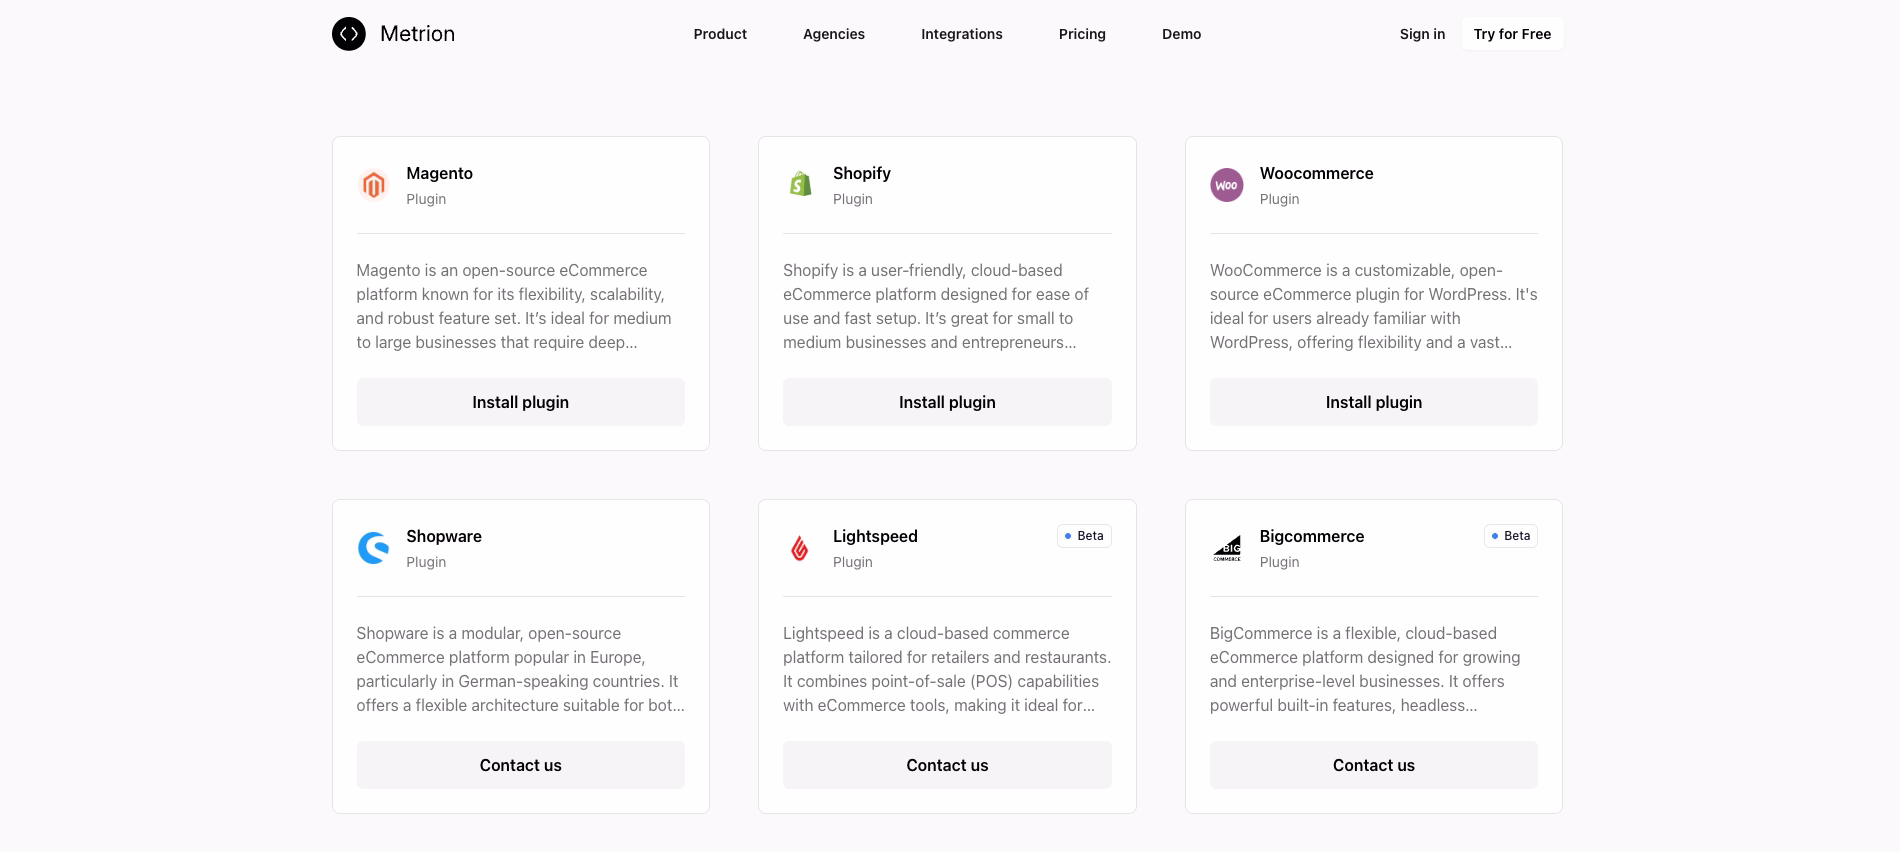Click Contact us on the Shopware card
The height and width of the screenshot is (852, 1900).
click(x=520, y=764)
